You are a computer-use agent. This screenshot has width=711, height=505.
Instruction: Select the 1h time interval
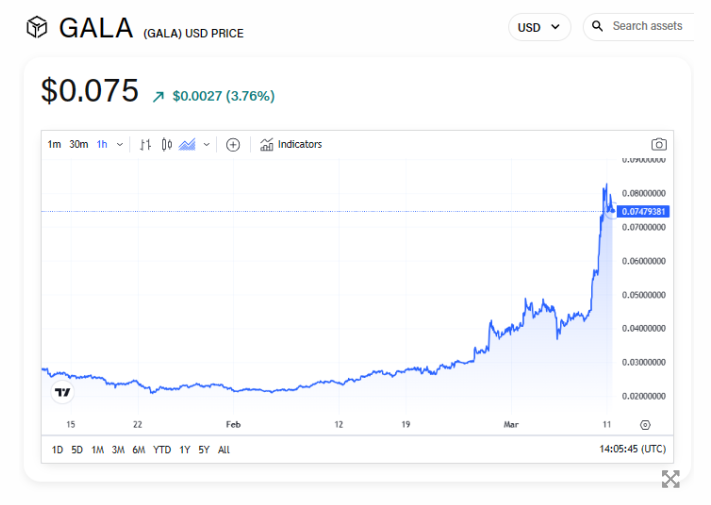pos(102,145)
